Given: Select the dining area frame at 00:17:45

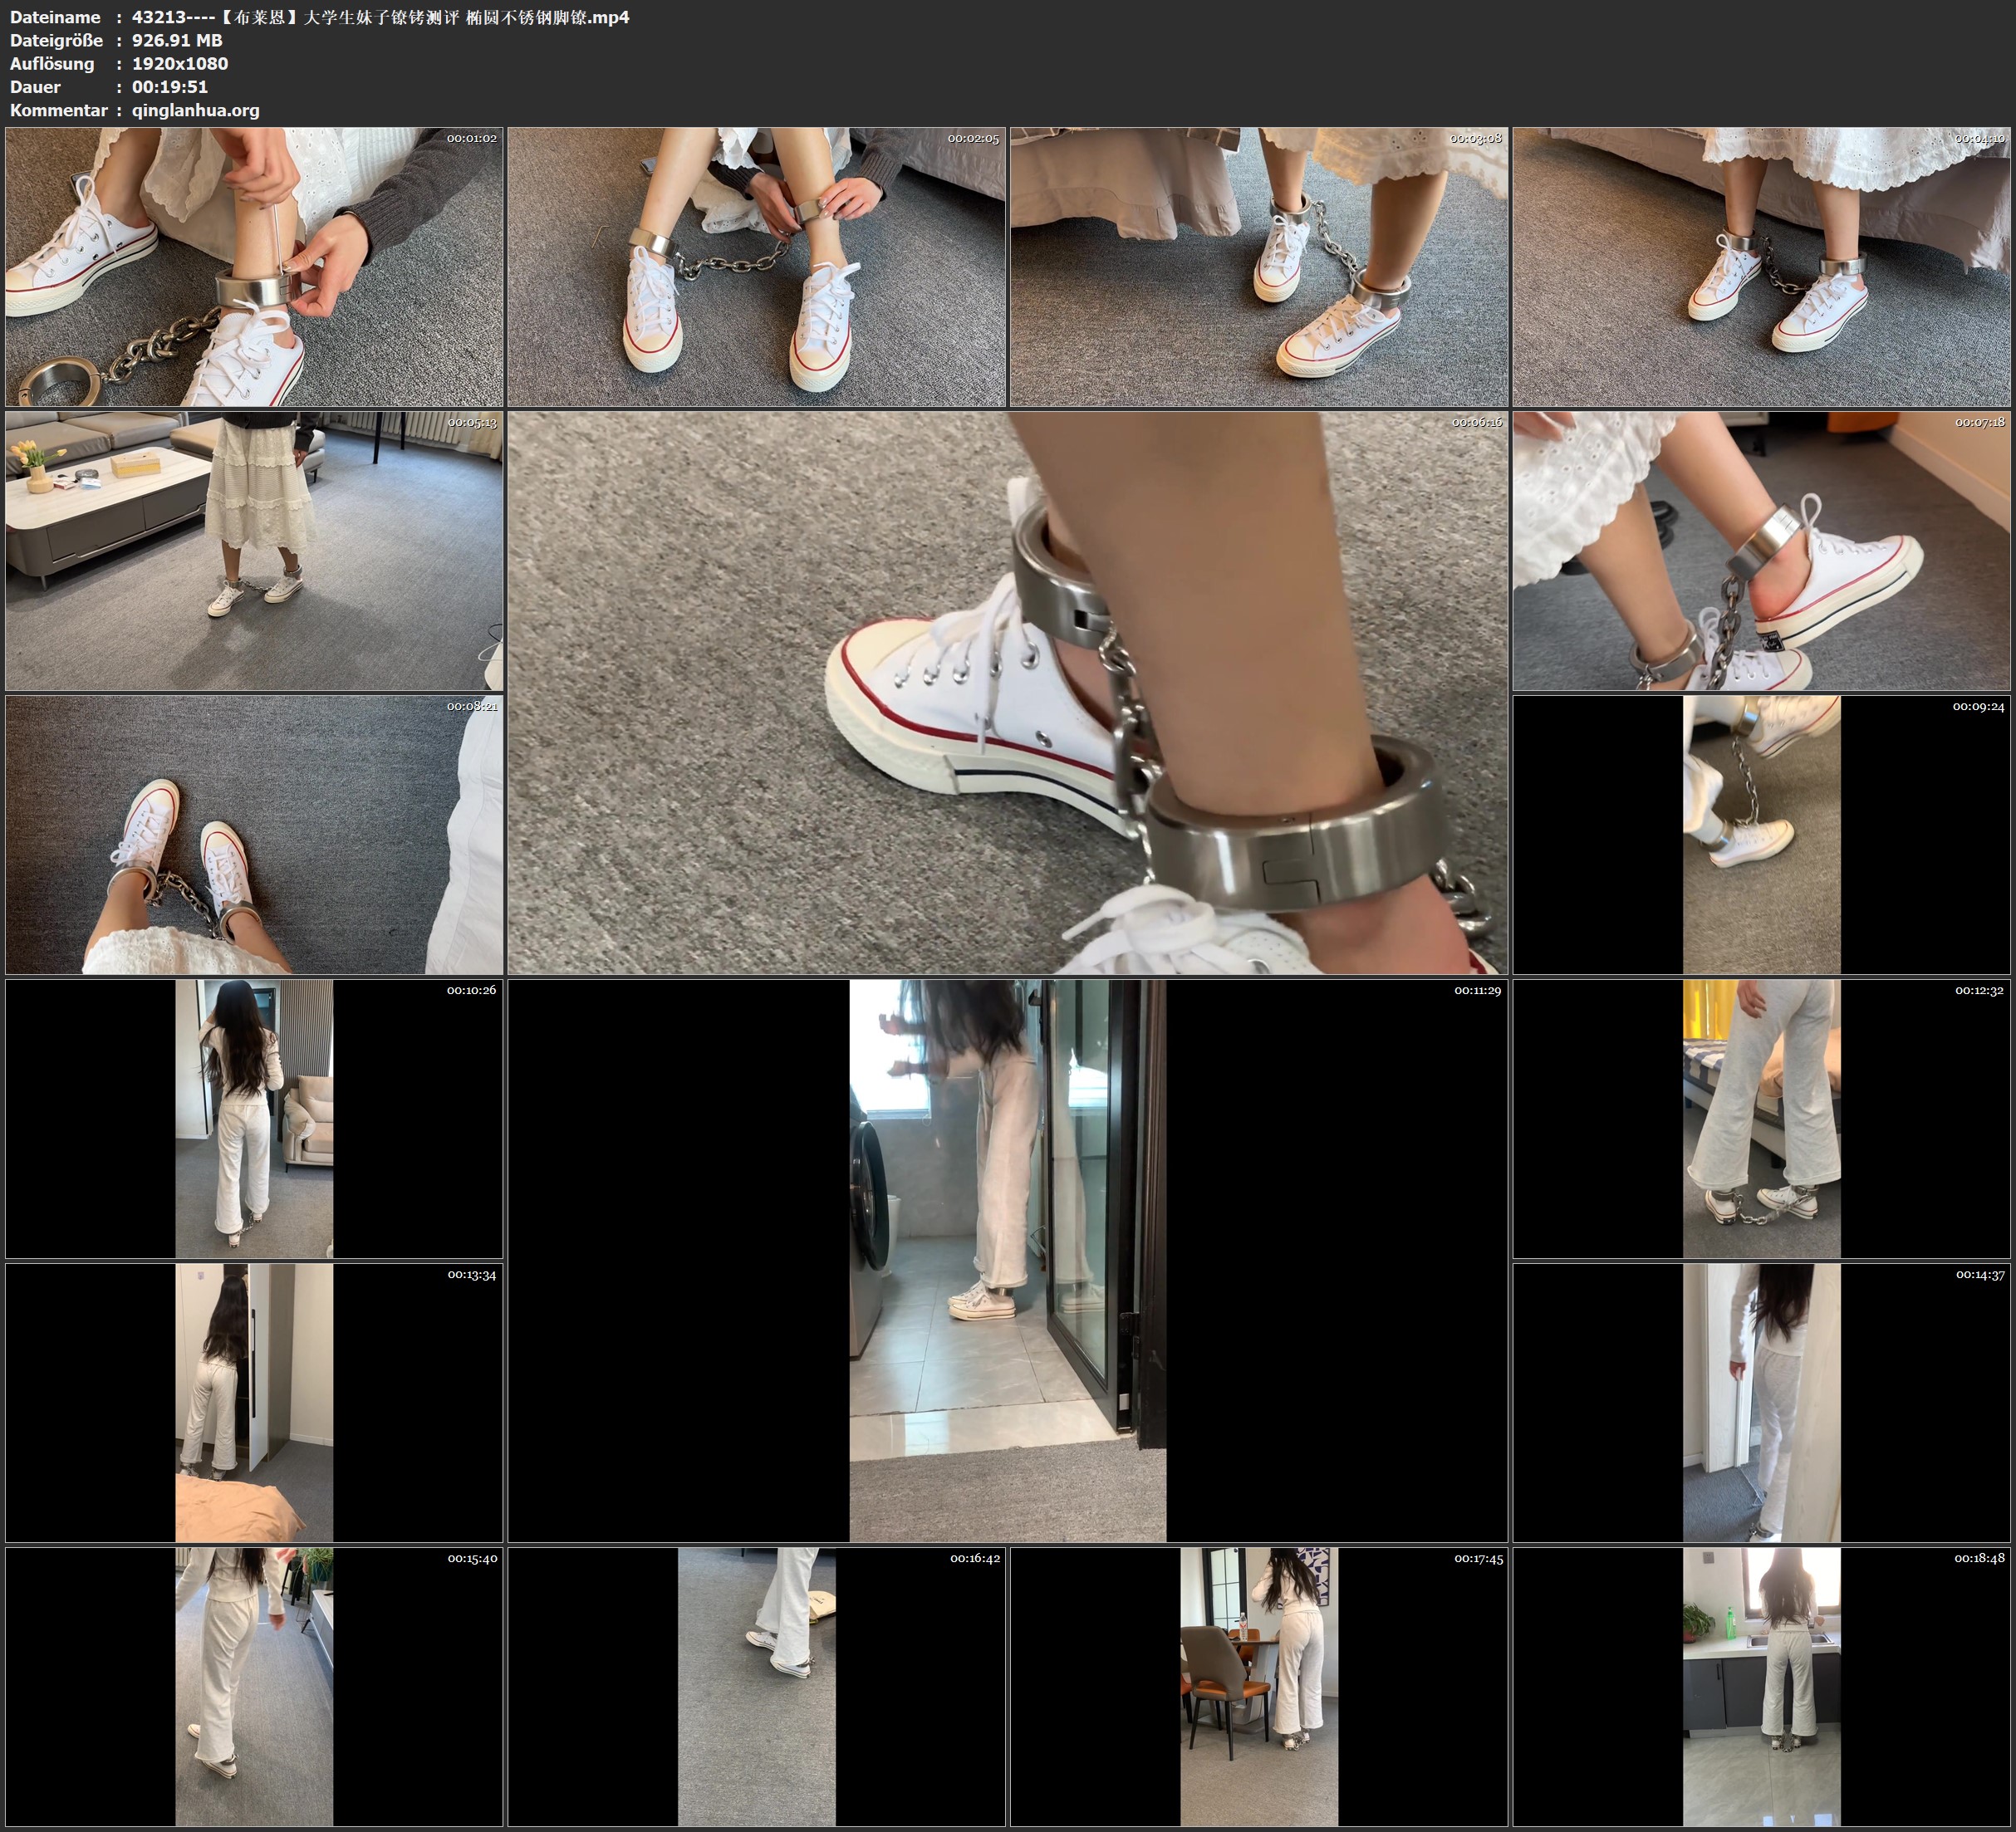Looking at the screenshot, I should (1259, 1686).
